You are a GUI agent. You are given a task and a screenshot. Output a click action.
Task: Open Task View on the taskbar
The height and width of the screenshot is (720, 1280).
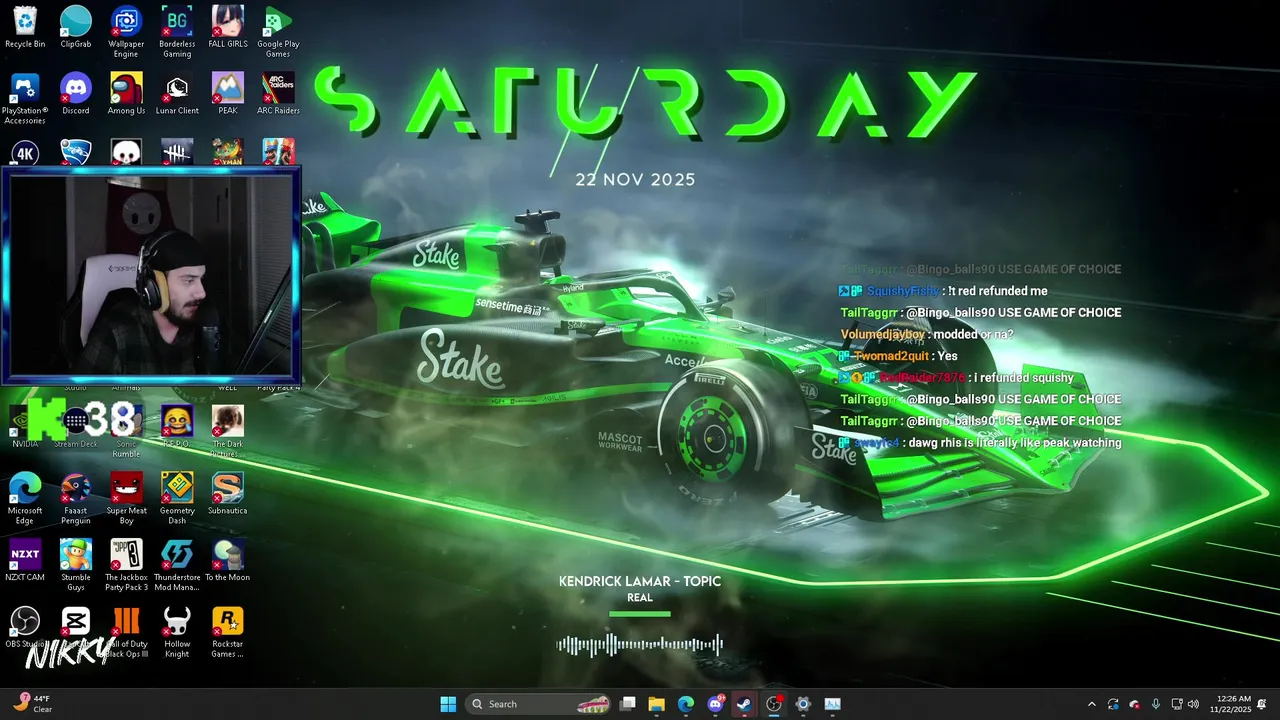point(628,704)
